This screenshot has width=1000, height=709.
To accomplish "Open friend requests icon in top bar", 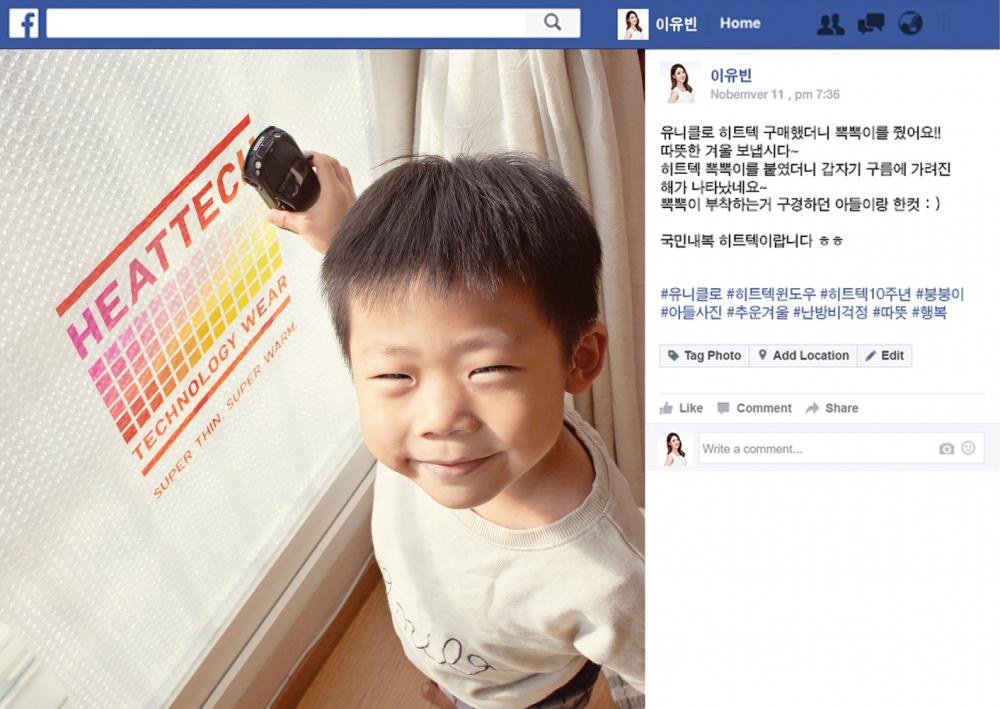I will pyautogui.click(x=830, y=24).
